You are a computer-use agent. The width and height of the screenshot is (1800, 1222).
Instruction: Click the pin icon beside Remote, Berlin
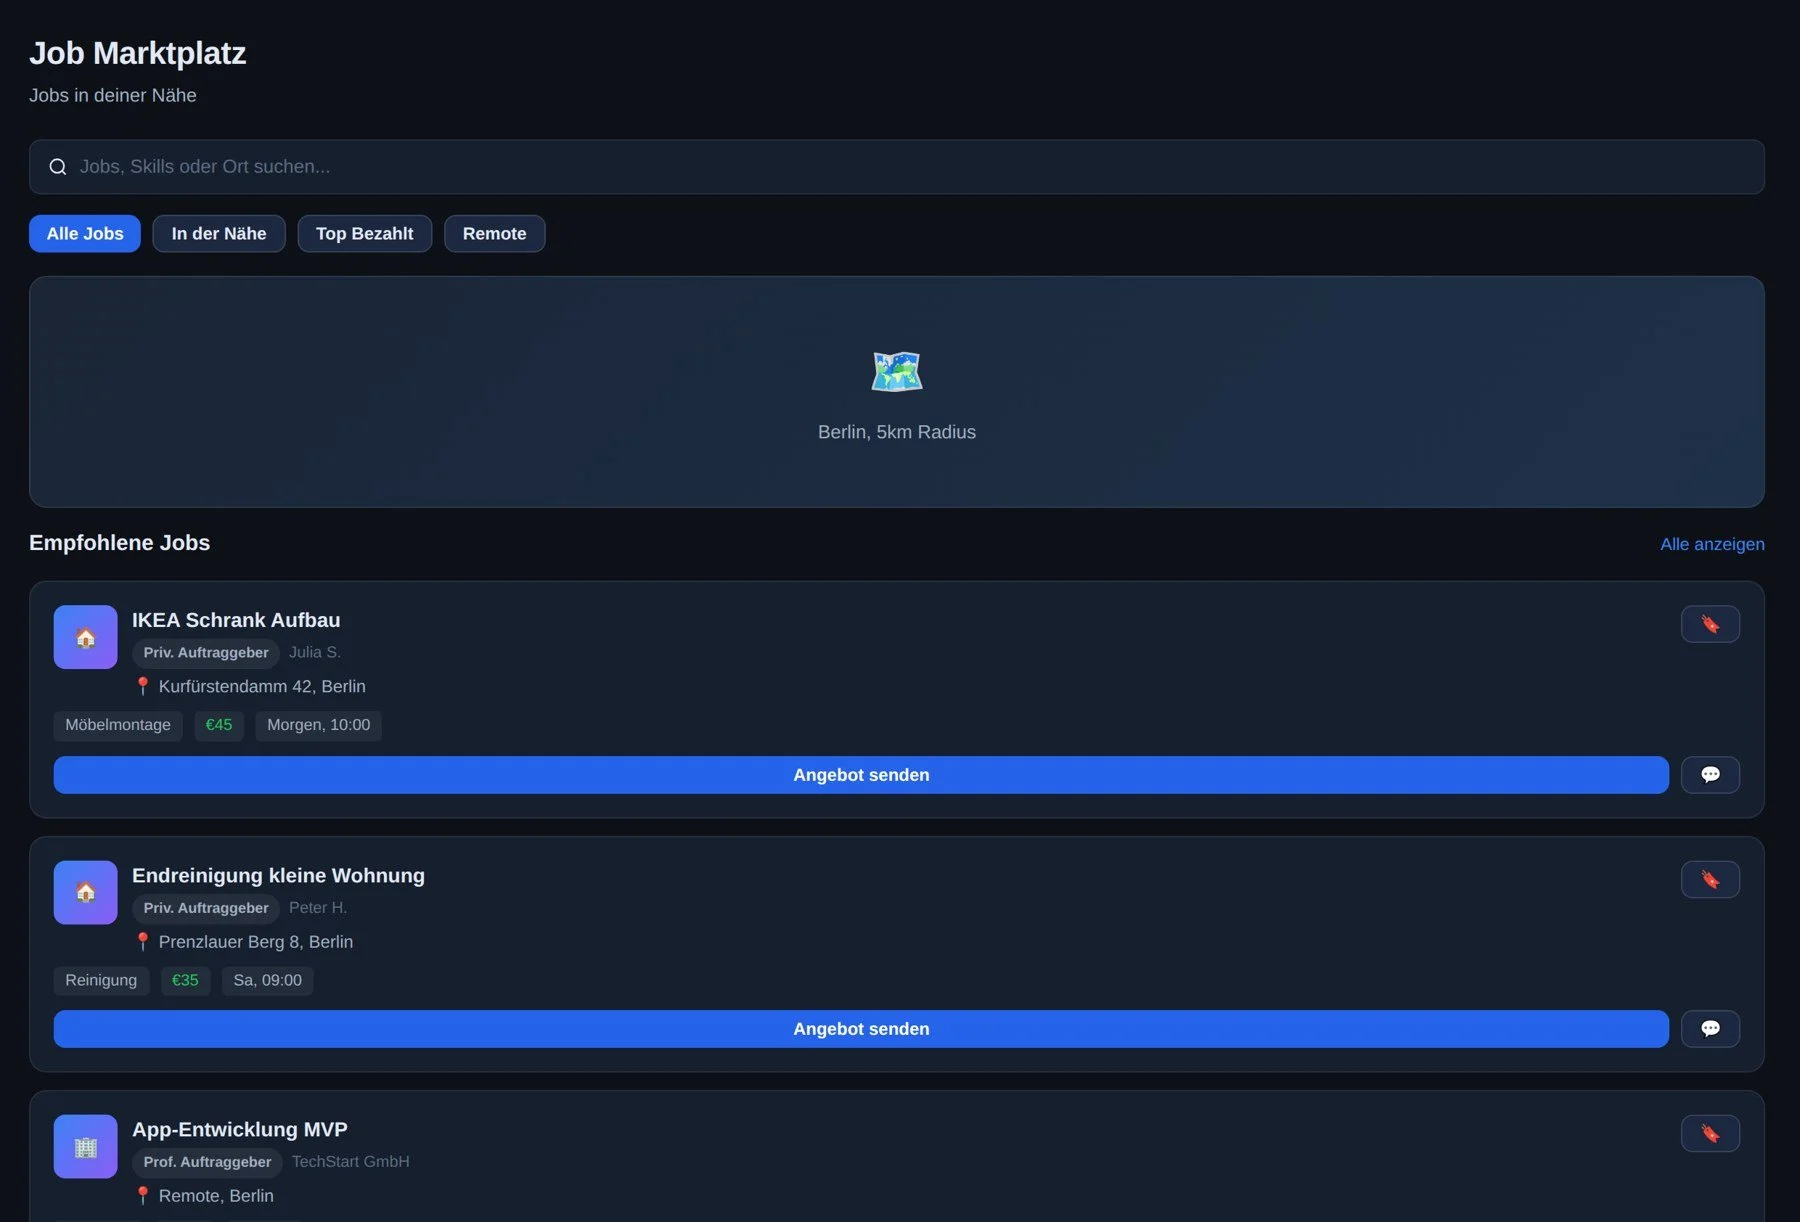[x=142, y=1196]
